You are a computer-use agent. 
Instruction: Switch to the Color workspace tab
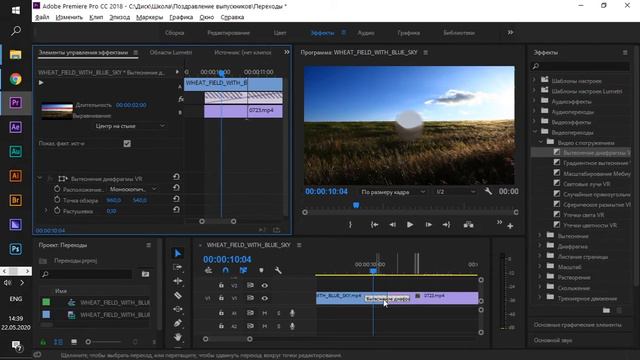pyautogui.click(x=280, y=33)
